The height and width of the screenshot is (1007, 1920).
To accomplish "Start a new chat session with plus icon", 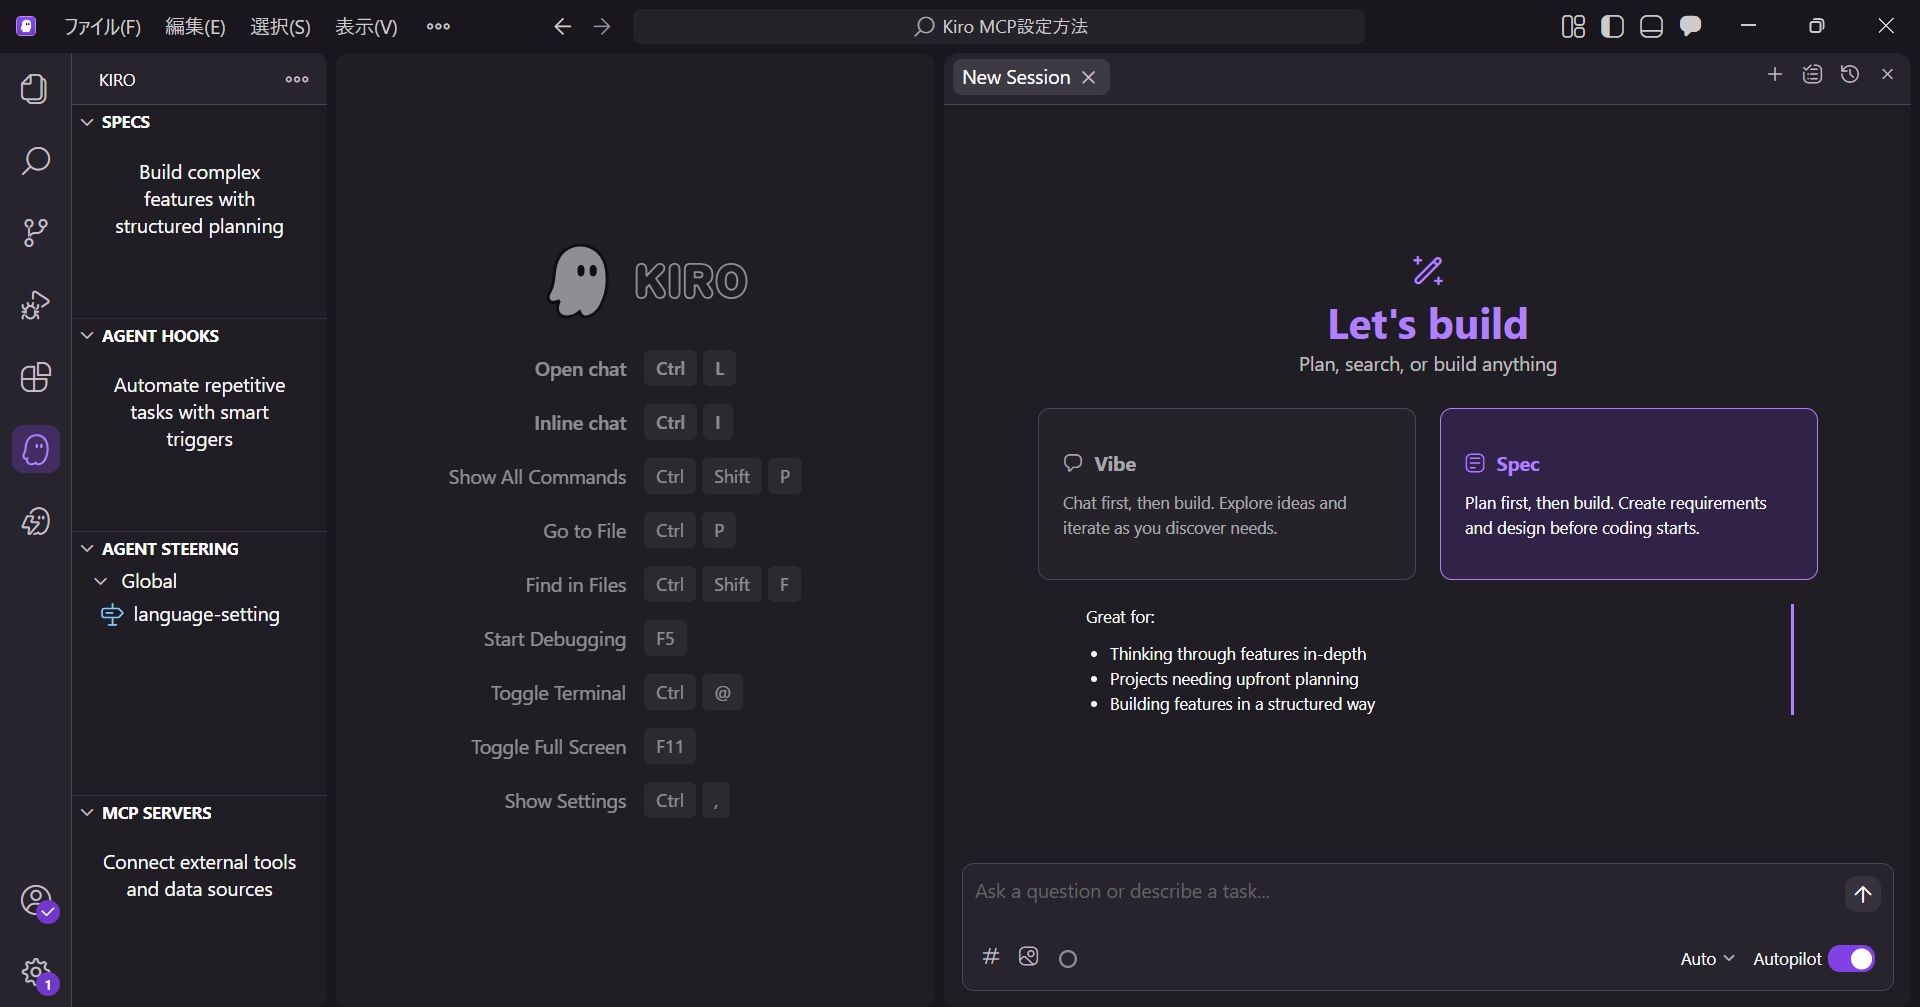I will [x=1774, y=75].
